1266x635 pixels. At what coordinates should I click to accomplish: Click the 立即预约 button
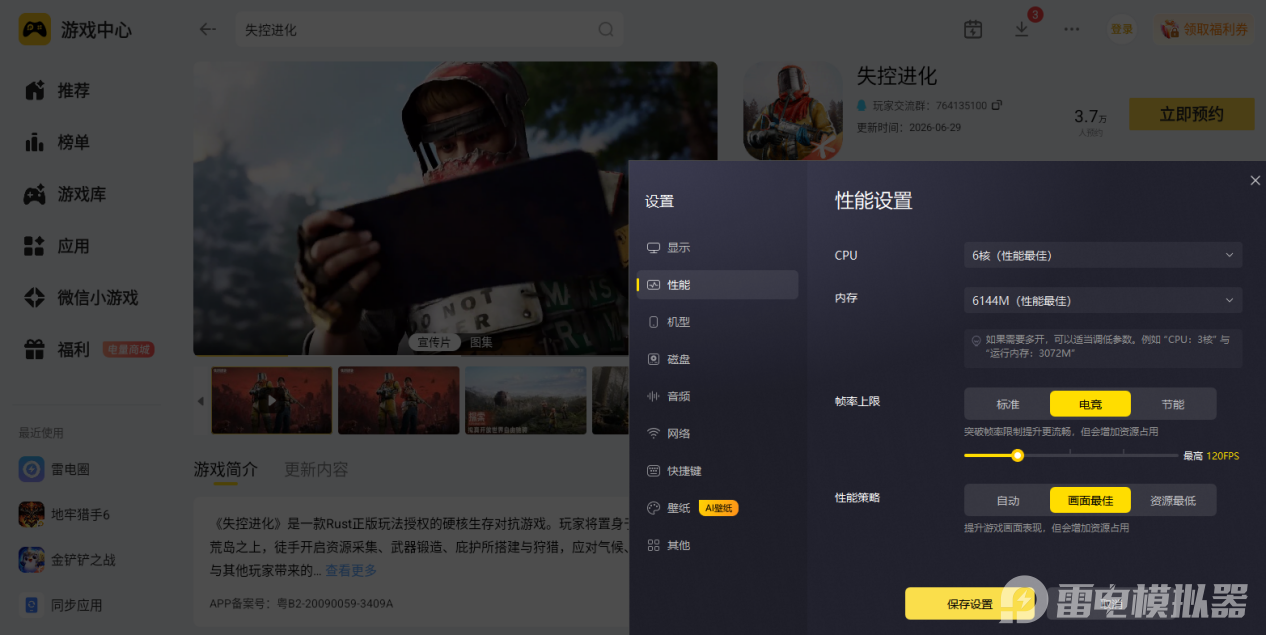pos(1192,114)
